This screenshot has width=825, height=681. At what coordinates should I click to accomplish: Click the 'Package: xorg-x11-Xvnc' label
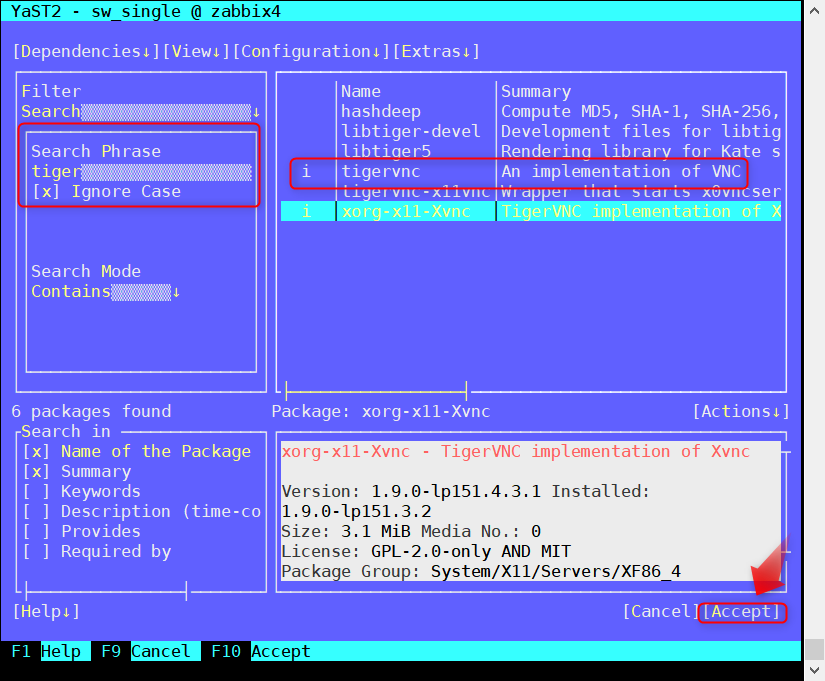[381, 412]
